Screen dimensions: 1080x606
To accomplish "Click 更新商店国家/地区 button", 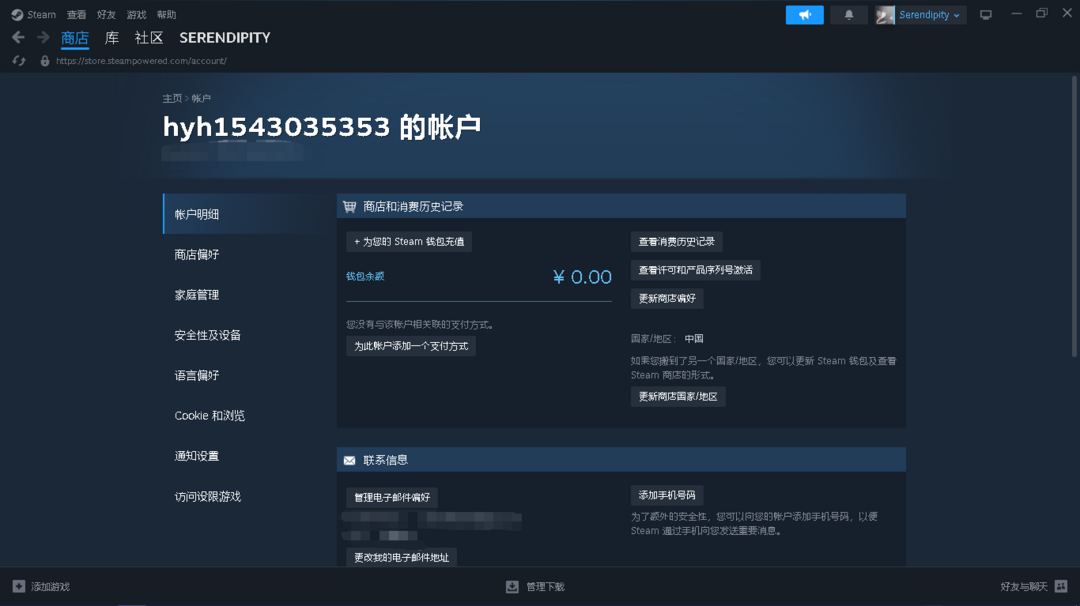I will click(678, 397).
